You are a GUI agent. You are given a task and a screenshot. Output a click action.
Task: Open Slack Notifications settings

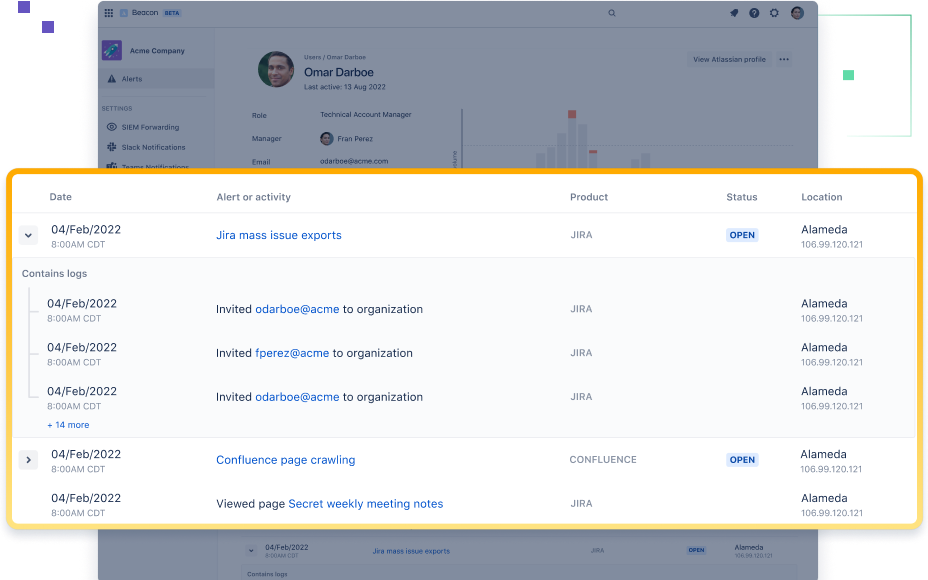pos(153,147)
